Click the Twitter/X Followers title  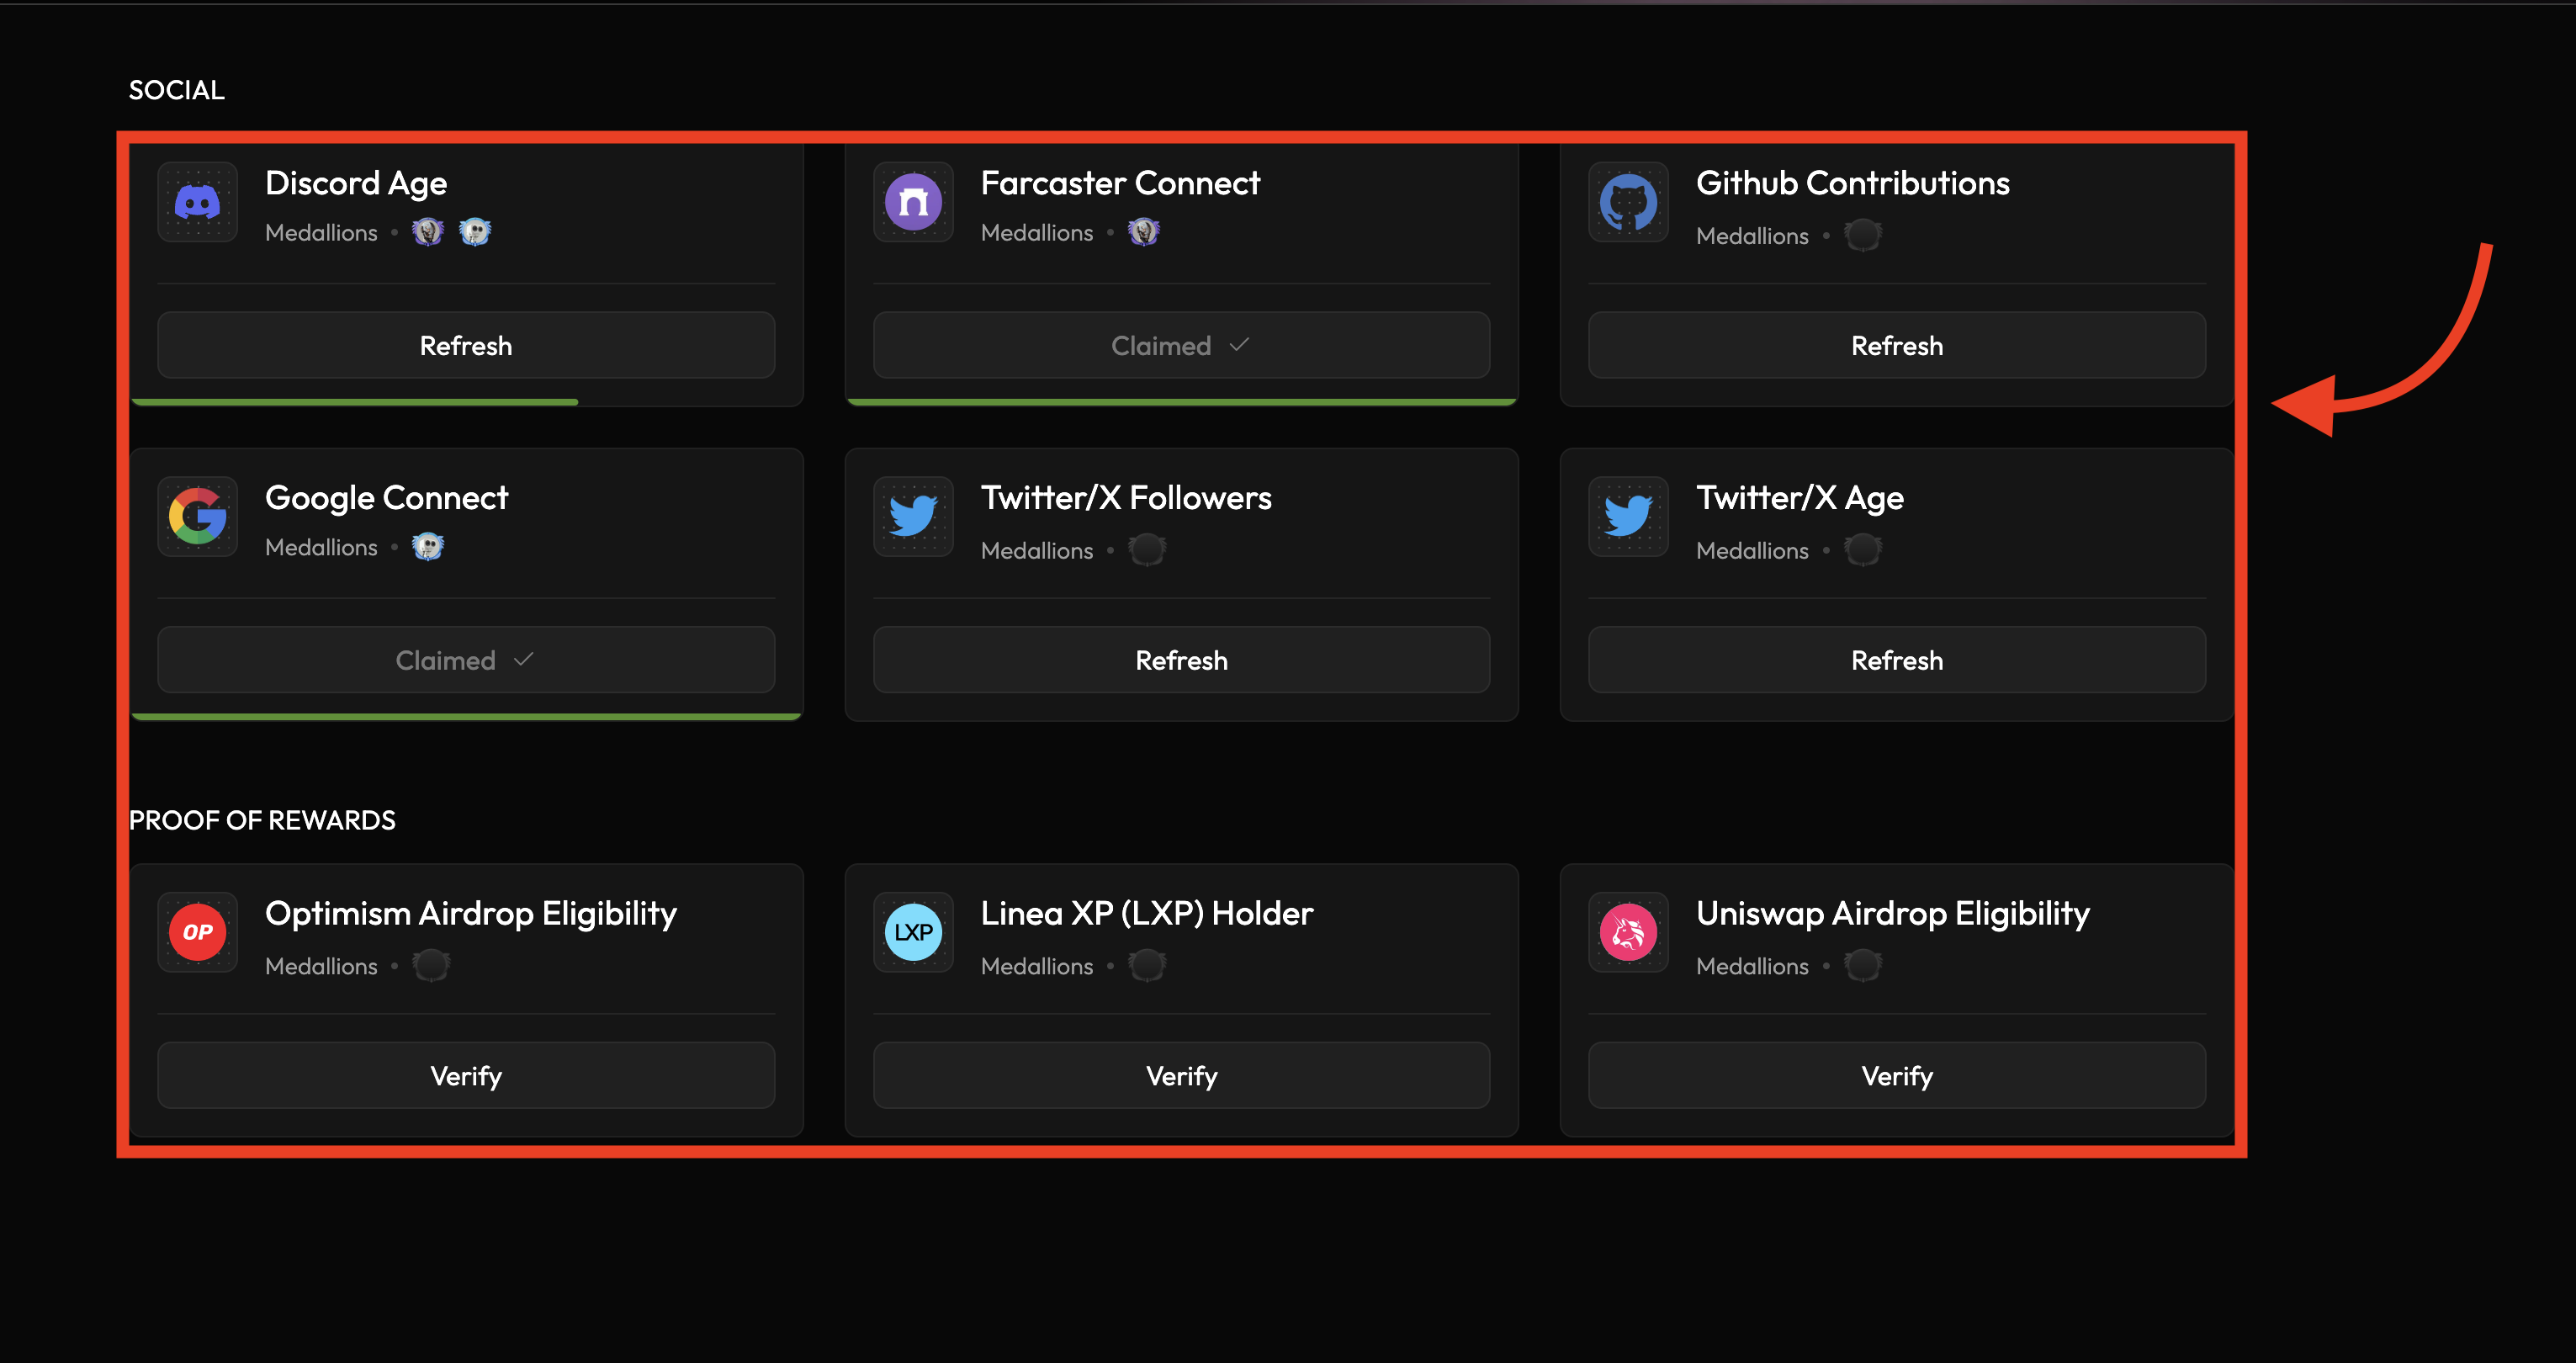[1126, 498]
